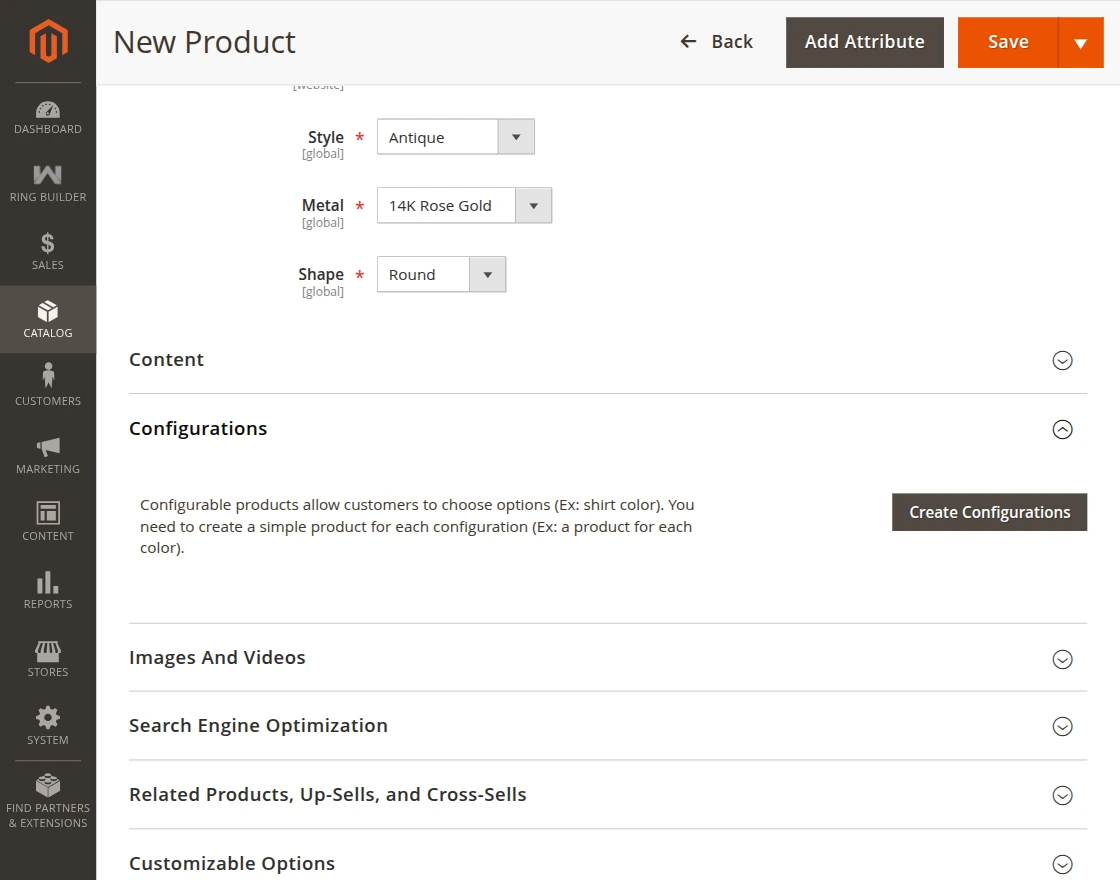1120x880 pixels.
Task: Open the Save button dropdown arrow
Action: tap(1083, 42)
